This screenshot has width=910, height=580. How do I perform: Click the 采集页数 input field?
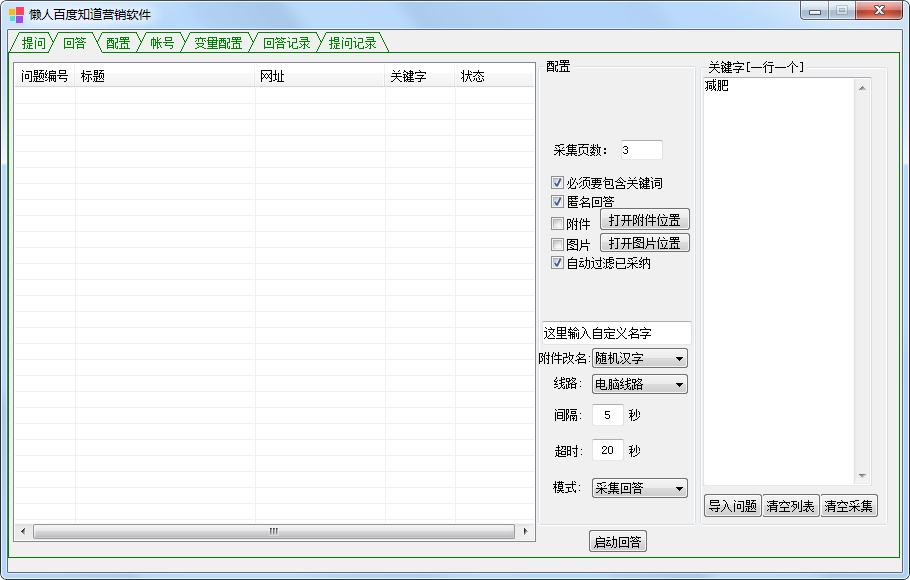640,150
